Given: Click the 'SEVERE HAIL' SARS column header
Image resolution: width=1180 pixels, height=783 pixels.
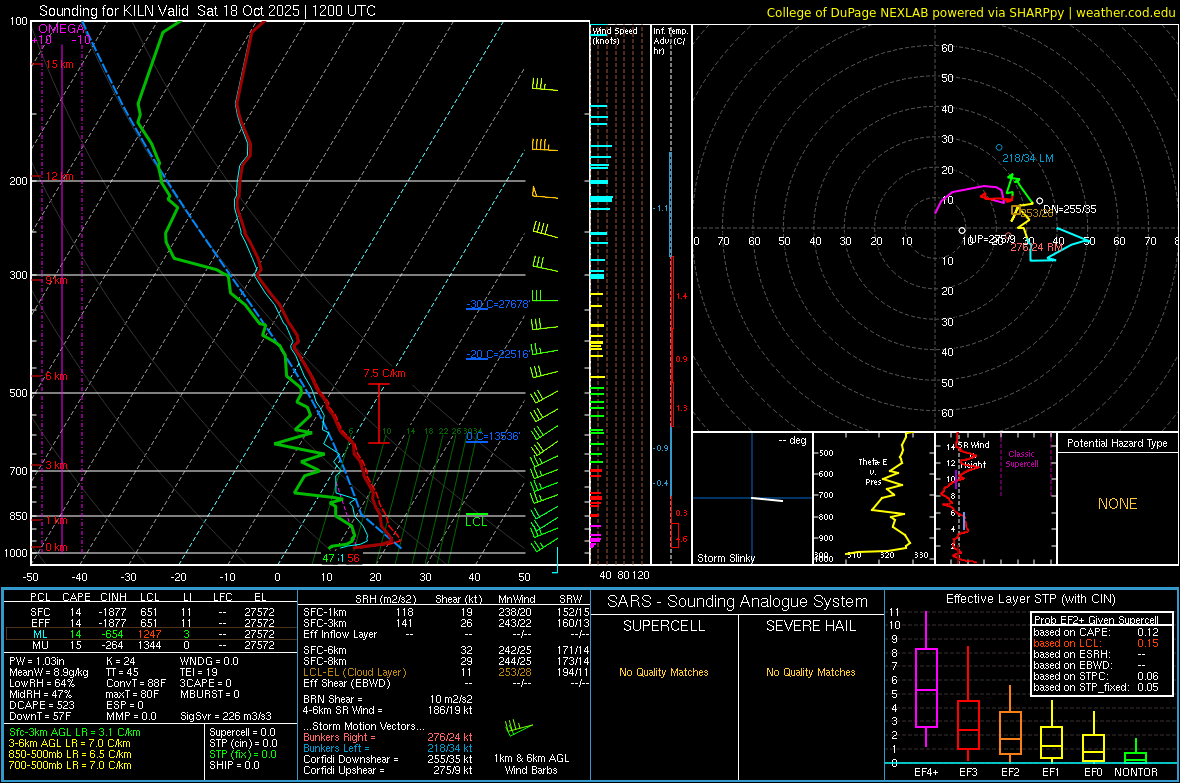Looking at the screenshot, I should pyautogui.click(x=810, y=626).
